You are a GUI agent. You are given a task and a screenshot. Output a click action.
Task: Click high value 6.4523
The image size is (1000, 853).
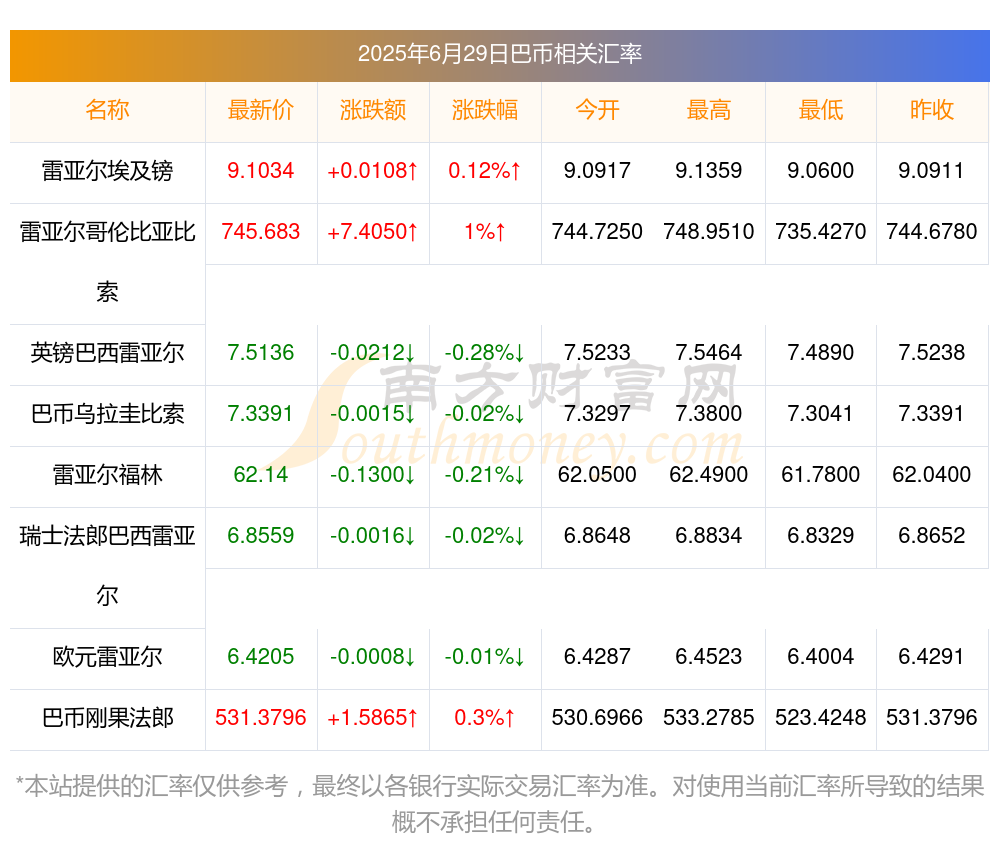pyautogui.click(x=709, y=657)
